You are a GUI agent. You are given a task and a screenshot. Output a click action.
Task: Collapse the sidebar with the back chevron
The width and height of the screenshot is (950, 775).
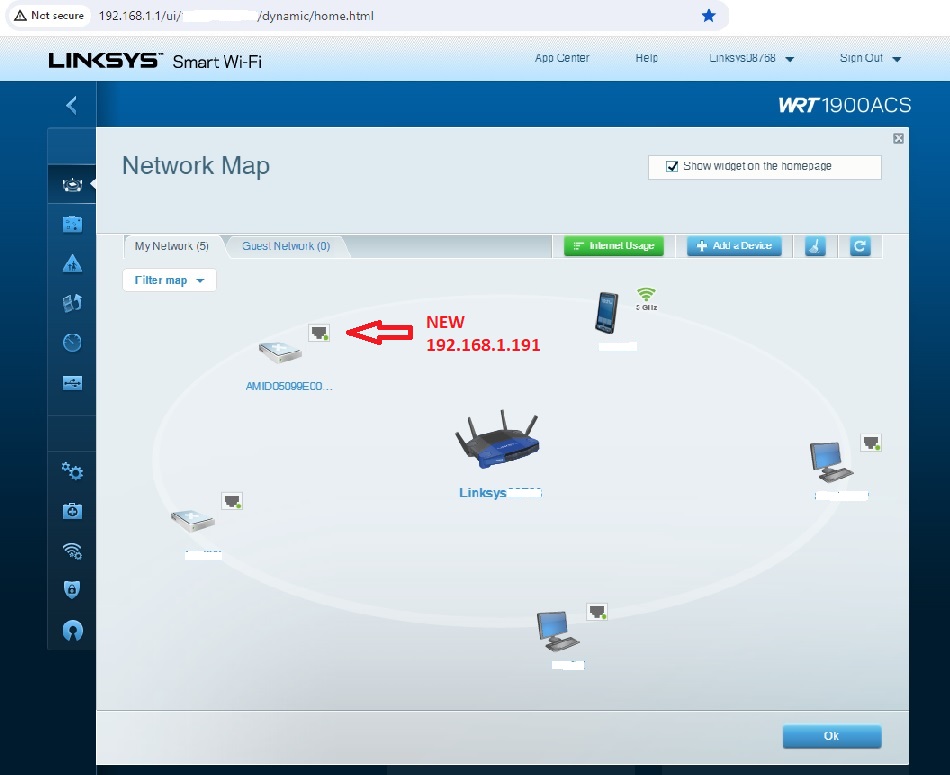coord(71,105)
